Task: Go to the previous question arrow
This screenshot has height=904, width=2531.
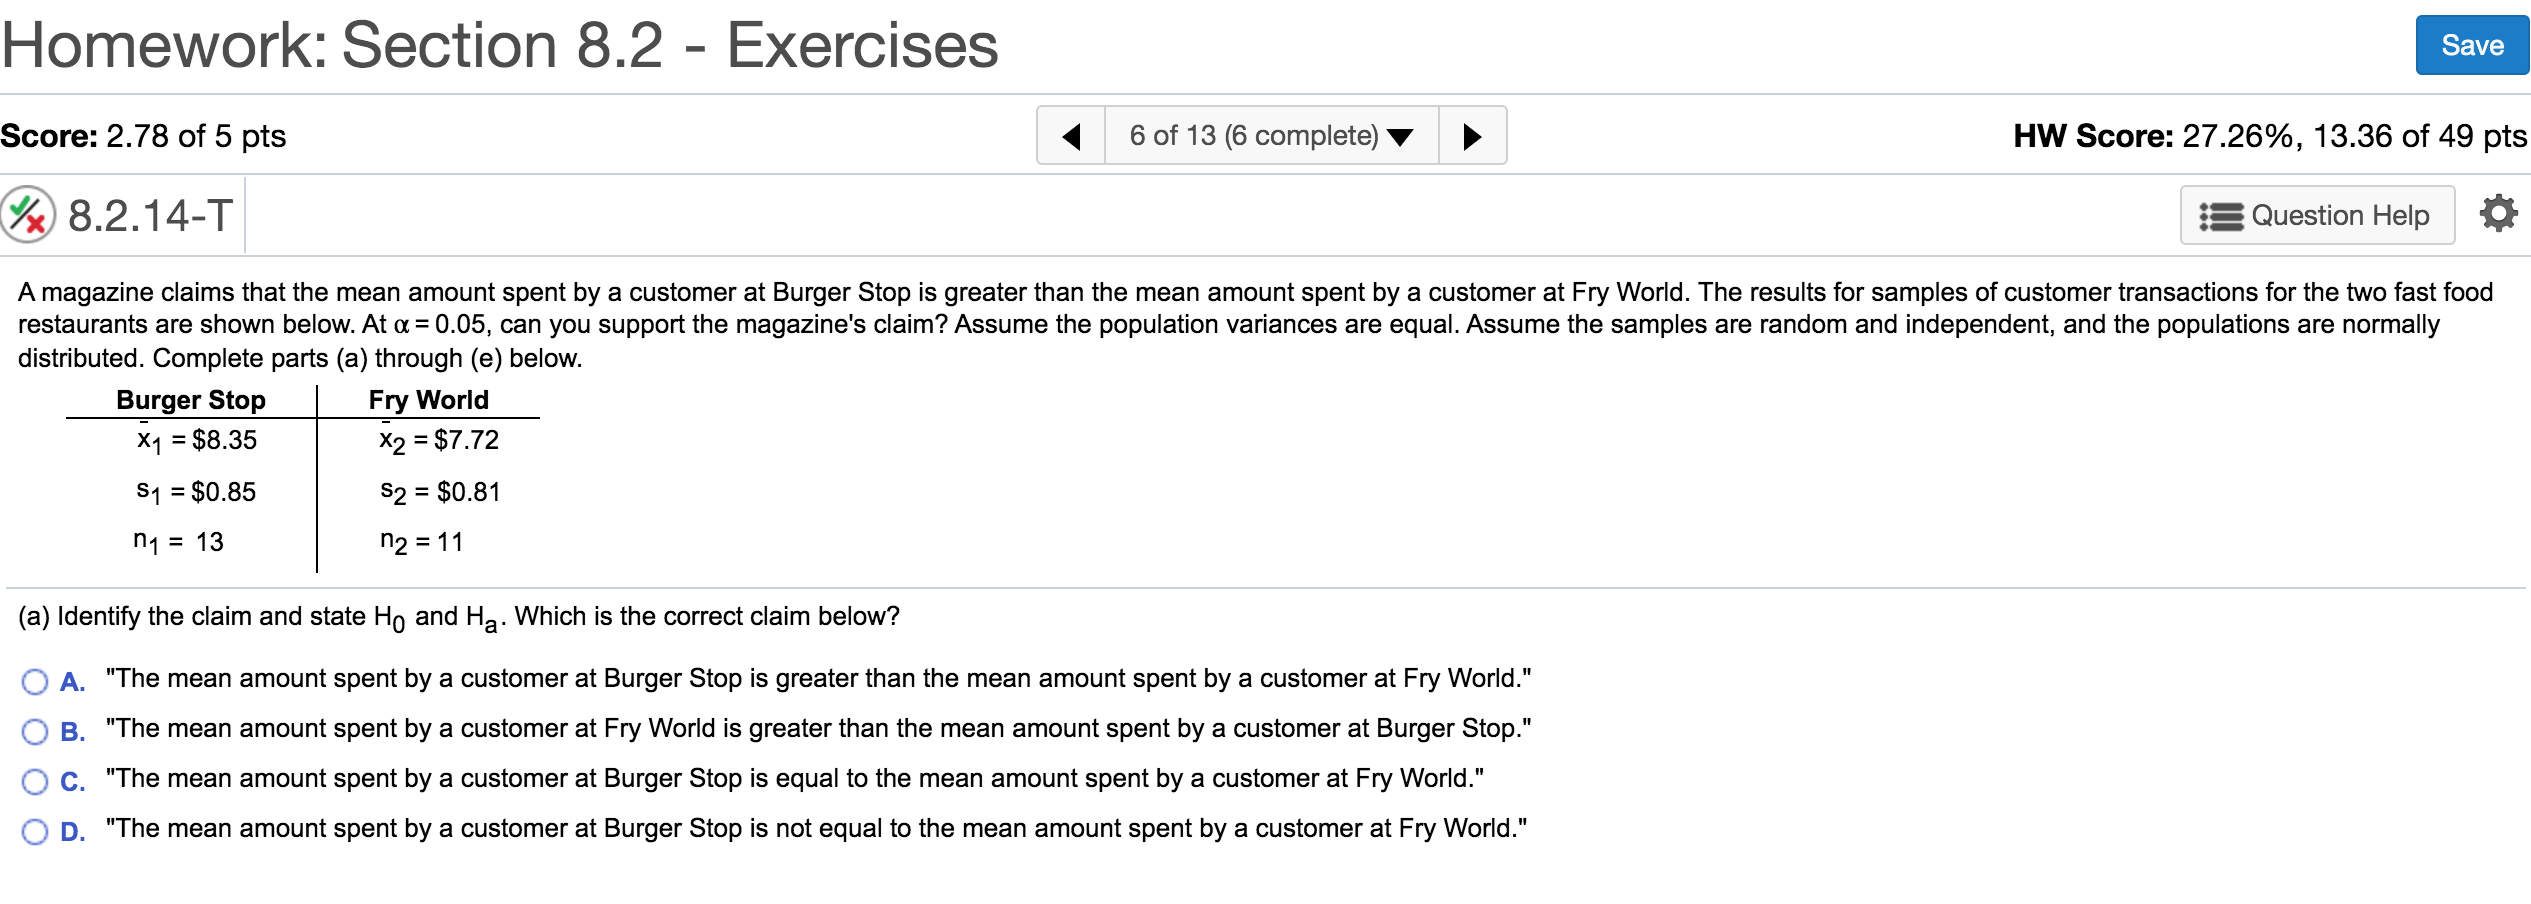Action: click(x=1071, y=136)
